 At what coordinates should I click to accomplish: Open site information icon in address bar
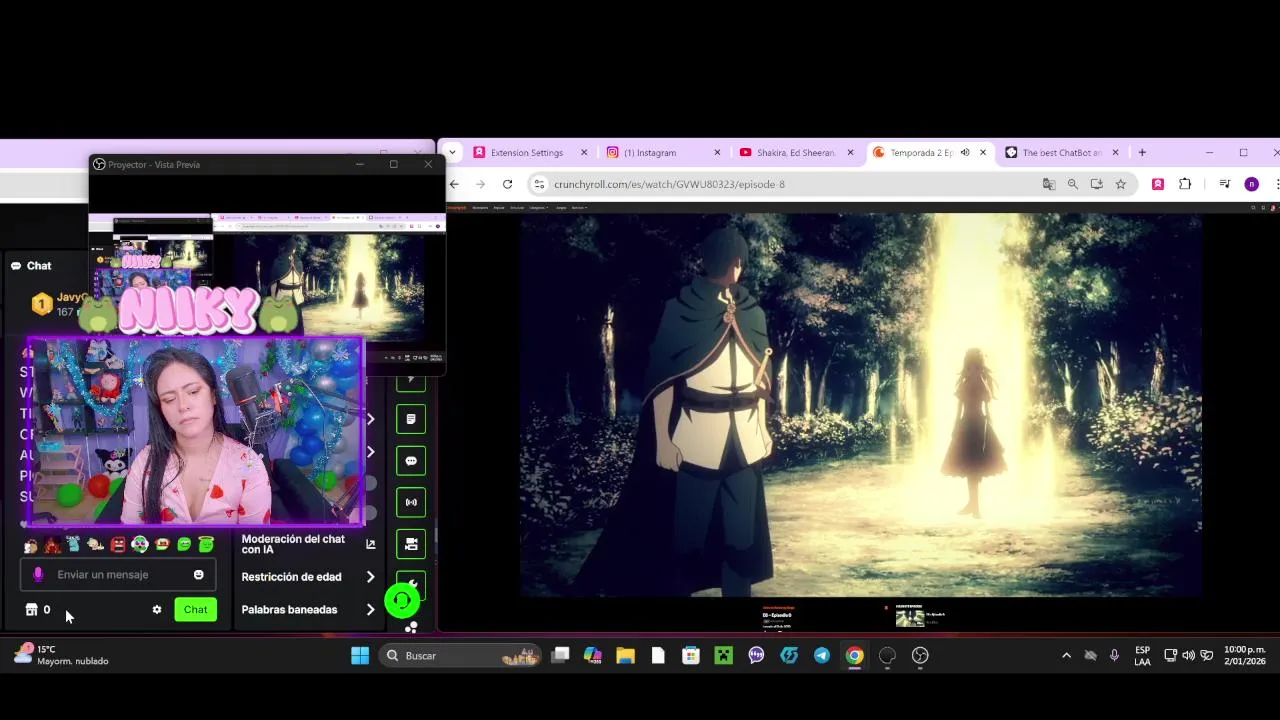tap(540, 184)
